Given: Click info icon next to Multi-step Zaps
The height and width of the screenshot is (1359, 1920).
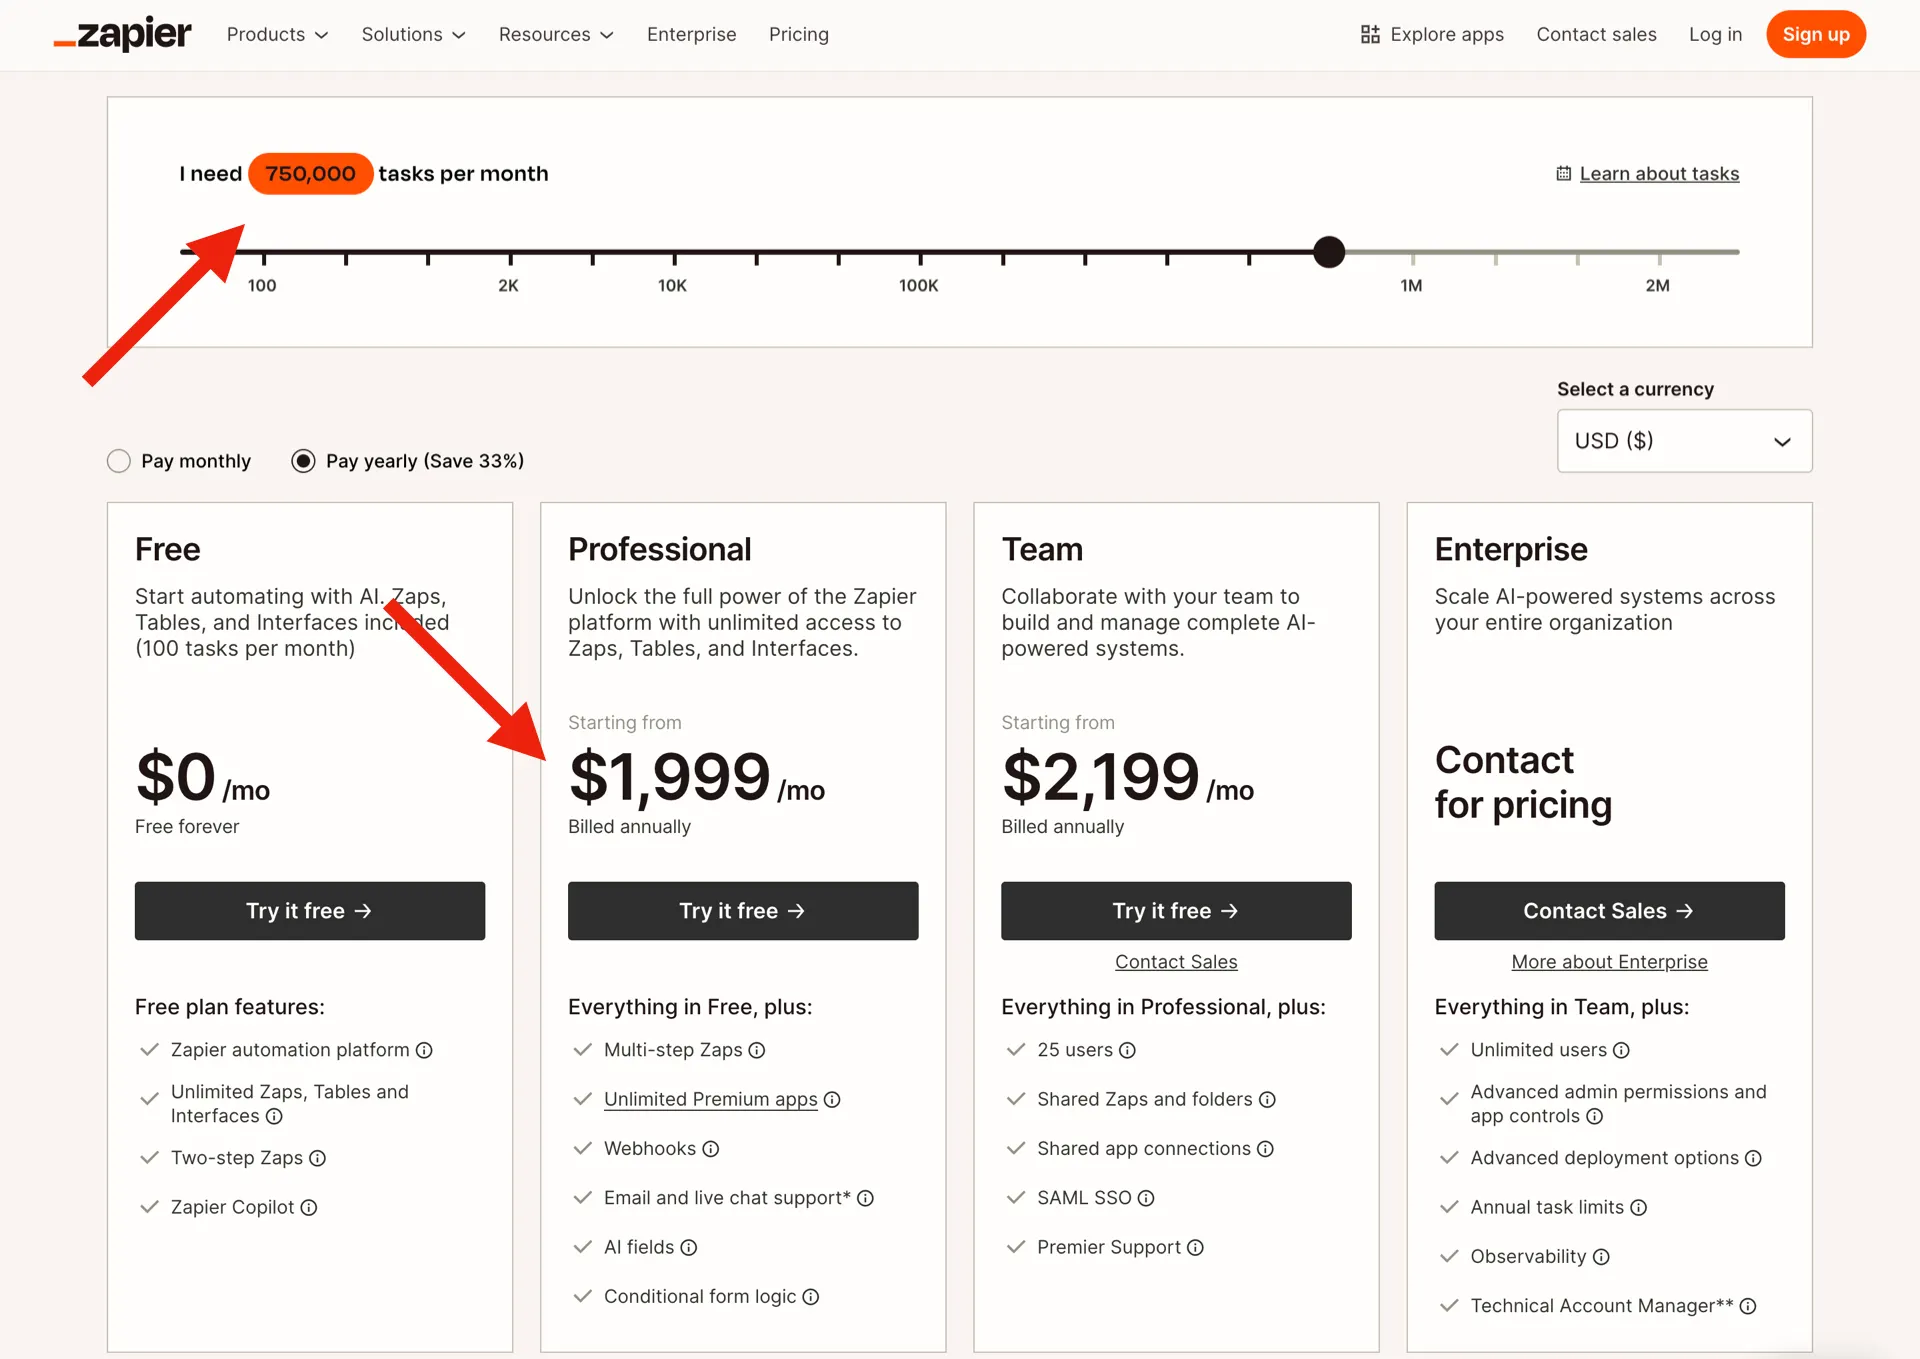Looking at the screenshot, I should (757, 1050).
